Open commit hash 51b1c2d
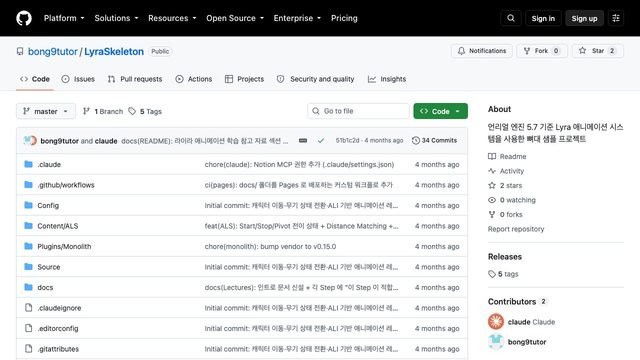Image resolution: width=640 pixels, height=360 pixels. click(x=347, y=140)
